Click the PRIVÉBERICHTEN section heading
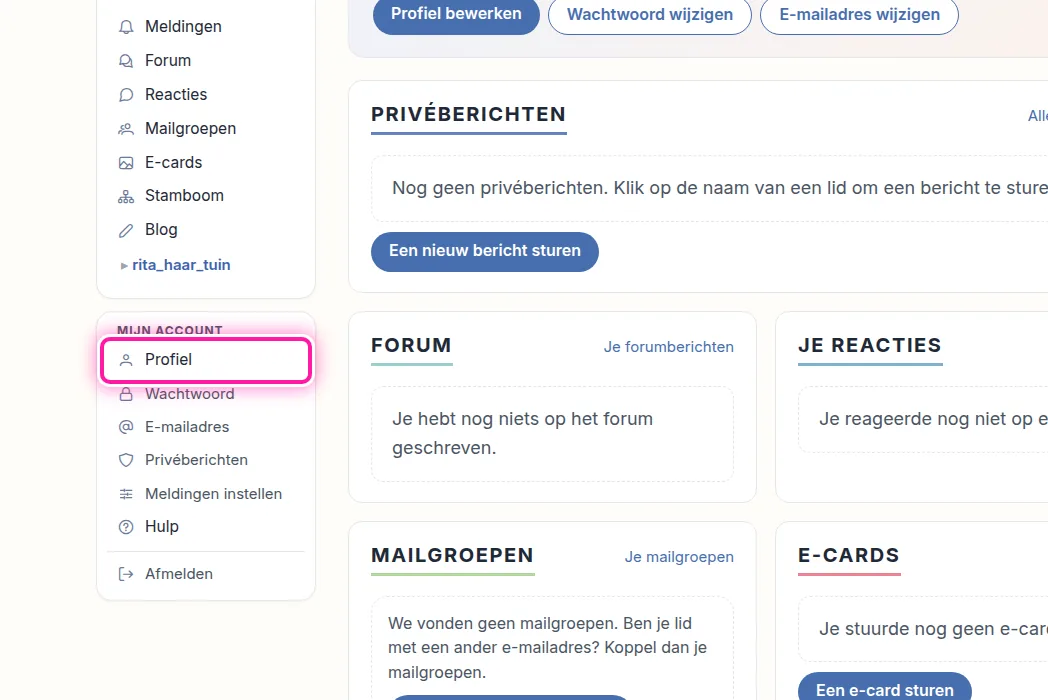 point(469,114)
